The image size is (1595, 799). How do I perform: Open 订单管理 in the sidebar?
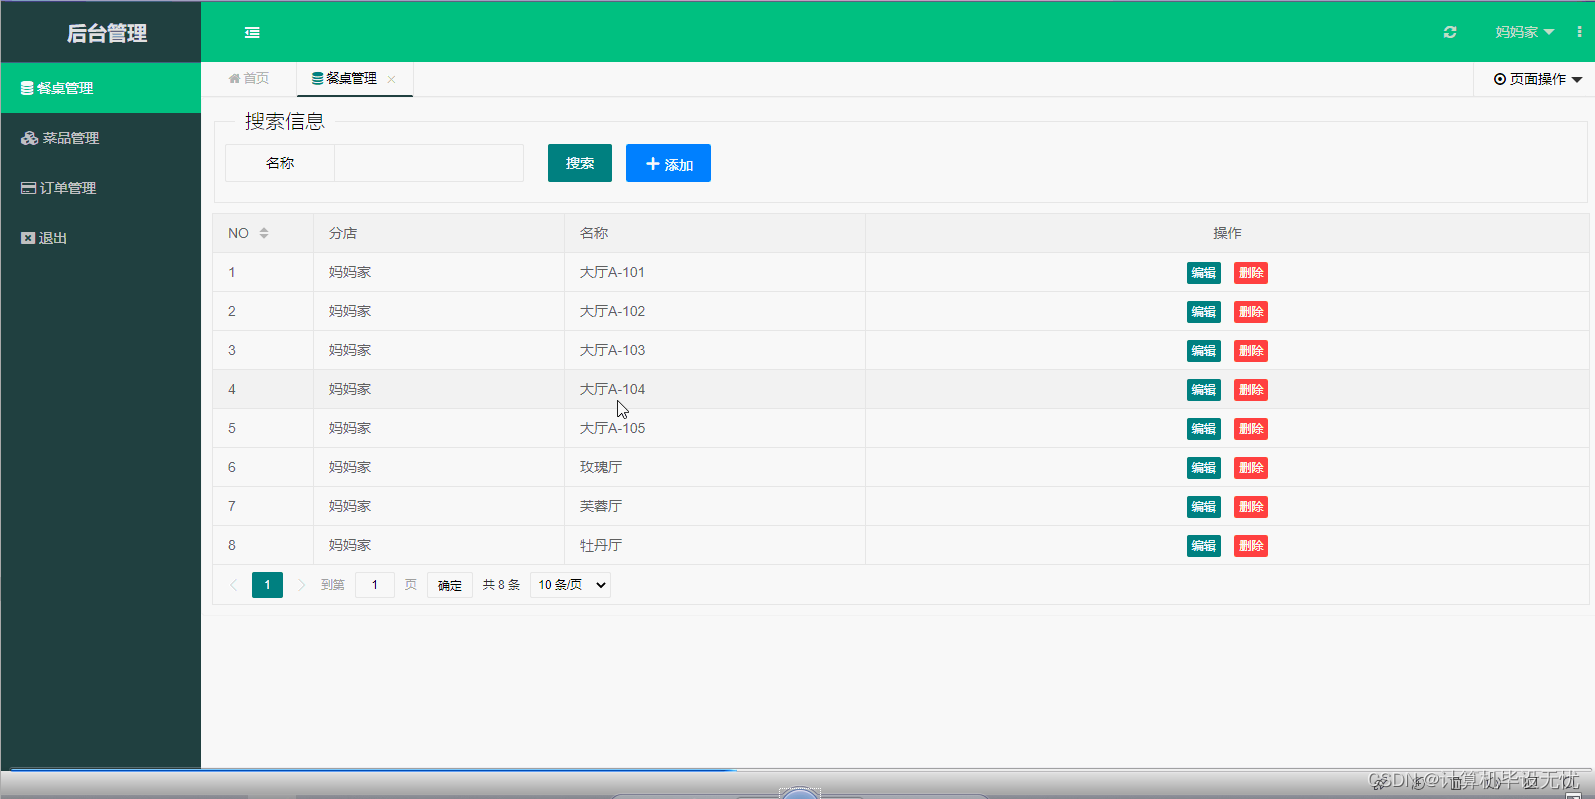coord(101,188)
